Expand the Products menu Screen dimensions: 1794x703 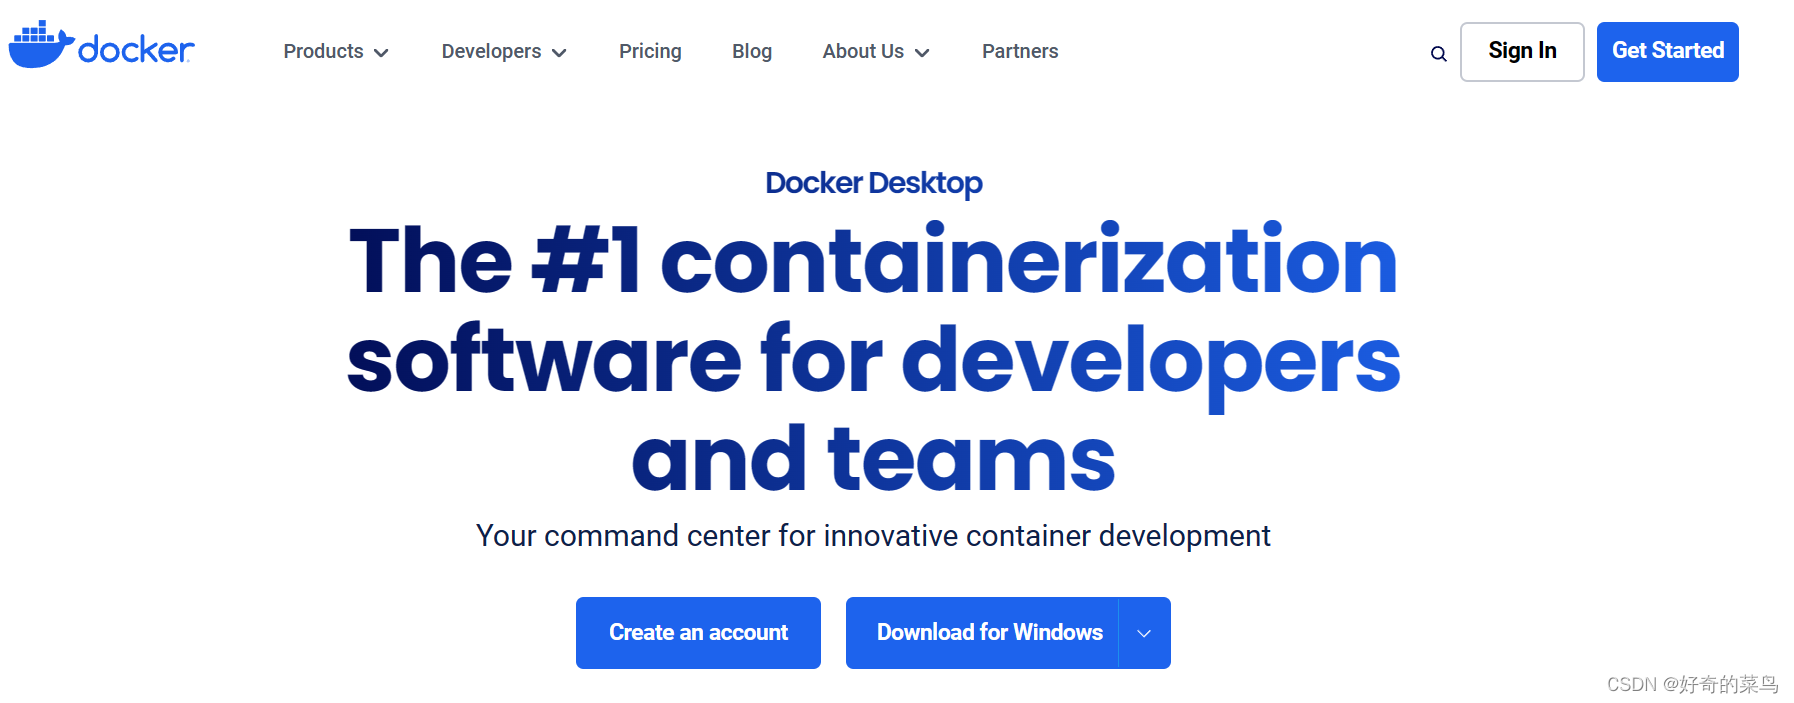pos(336,52)
